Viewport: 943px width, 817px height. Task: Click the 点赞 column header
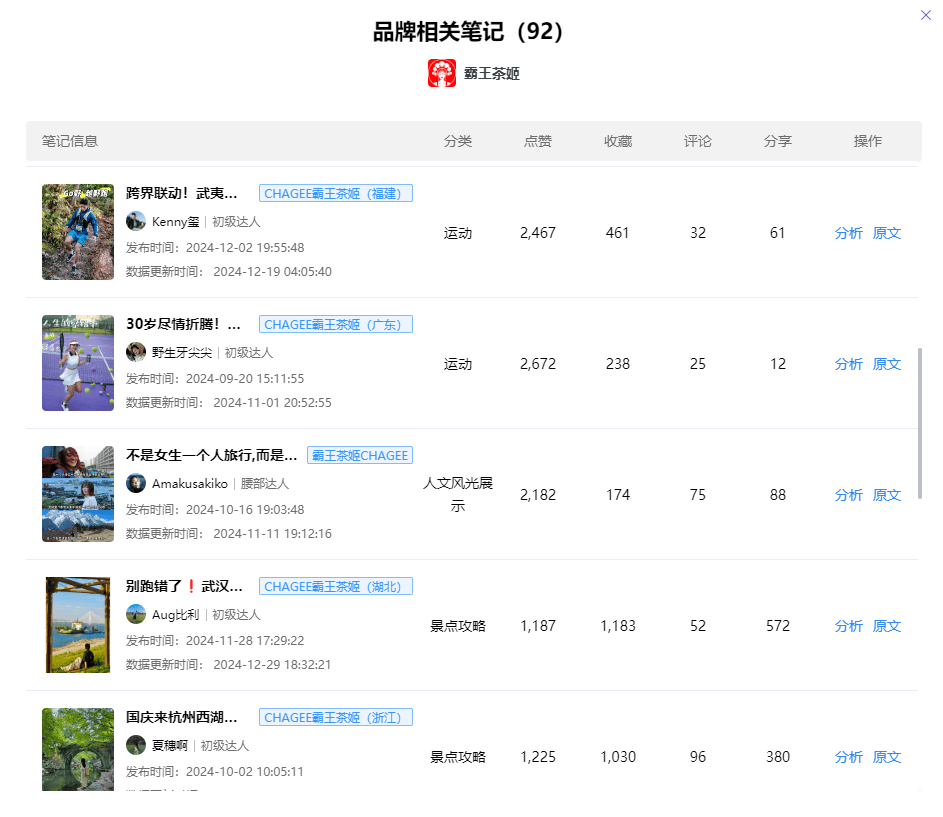[x=538, y=141]
